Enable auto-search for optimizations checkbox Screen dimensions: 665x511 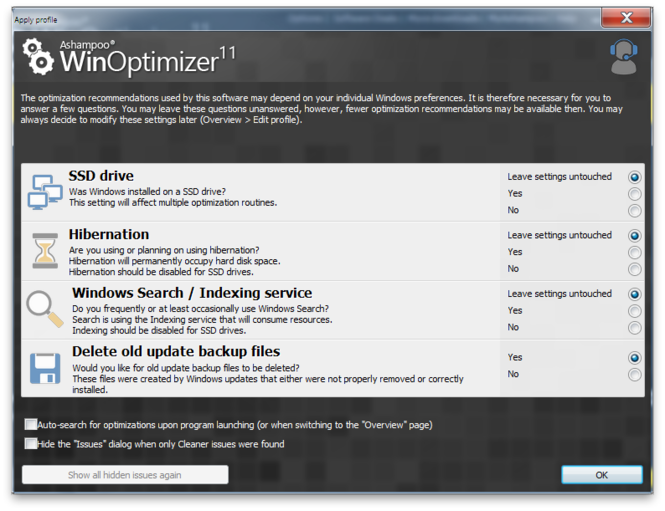click(31, 424)
